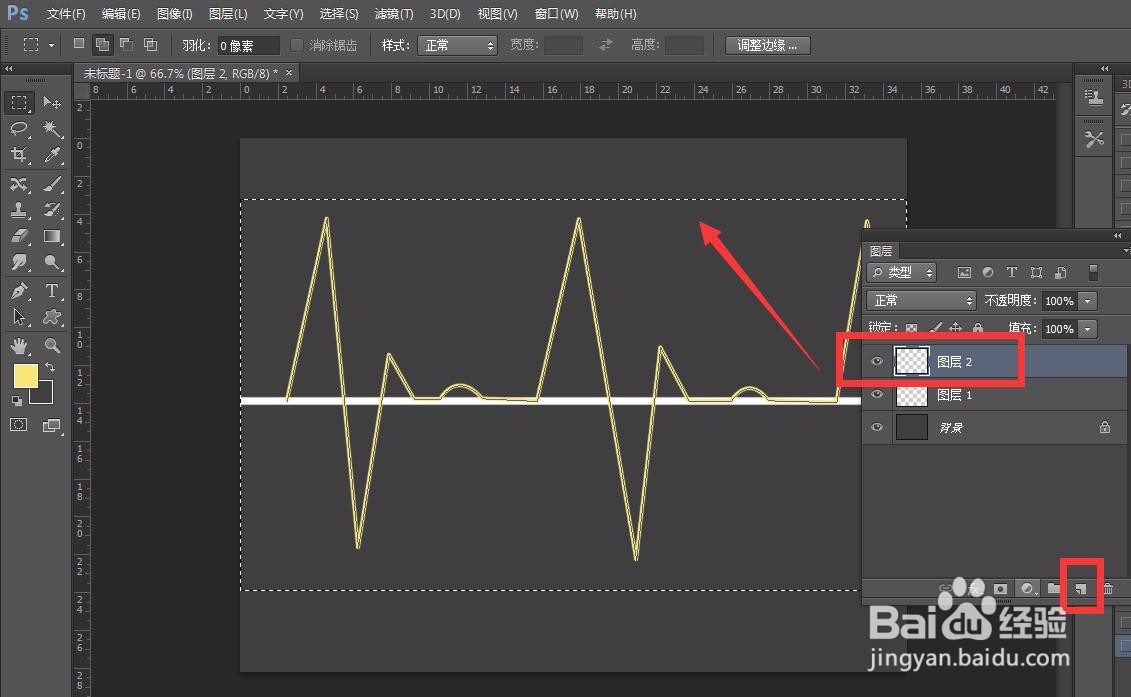Open the 图像(I) menu
The image size is (1131, 697).
pyautogui.click(x=174, y=14)
